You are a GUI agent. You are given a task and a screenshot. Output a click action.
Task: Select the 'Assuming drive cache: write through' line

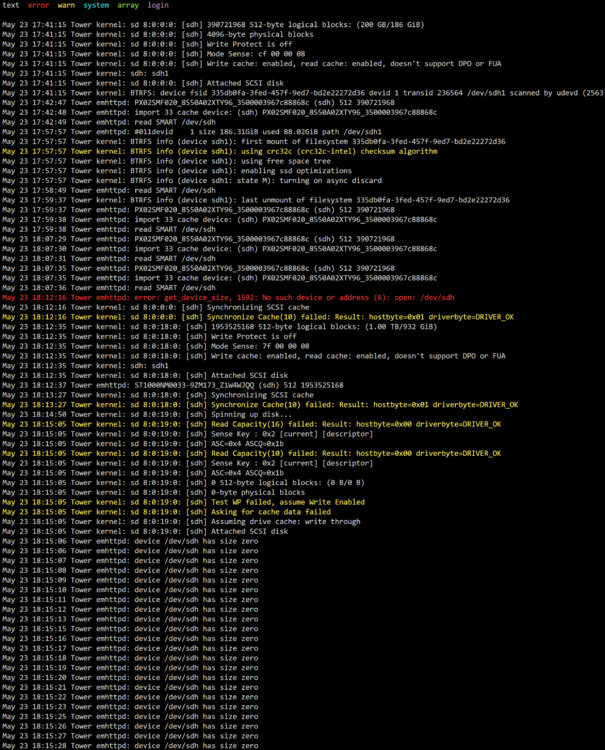181,521
